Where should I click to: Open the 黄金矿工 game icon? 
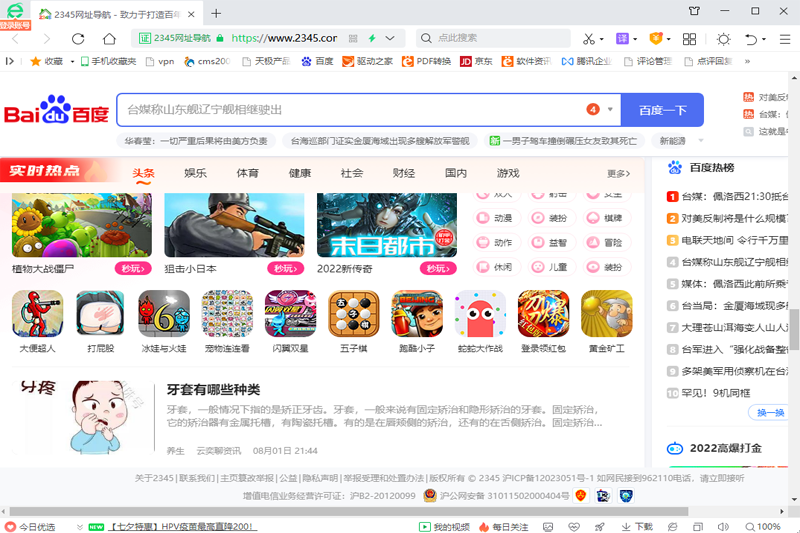pos(607,314)
